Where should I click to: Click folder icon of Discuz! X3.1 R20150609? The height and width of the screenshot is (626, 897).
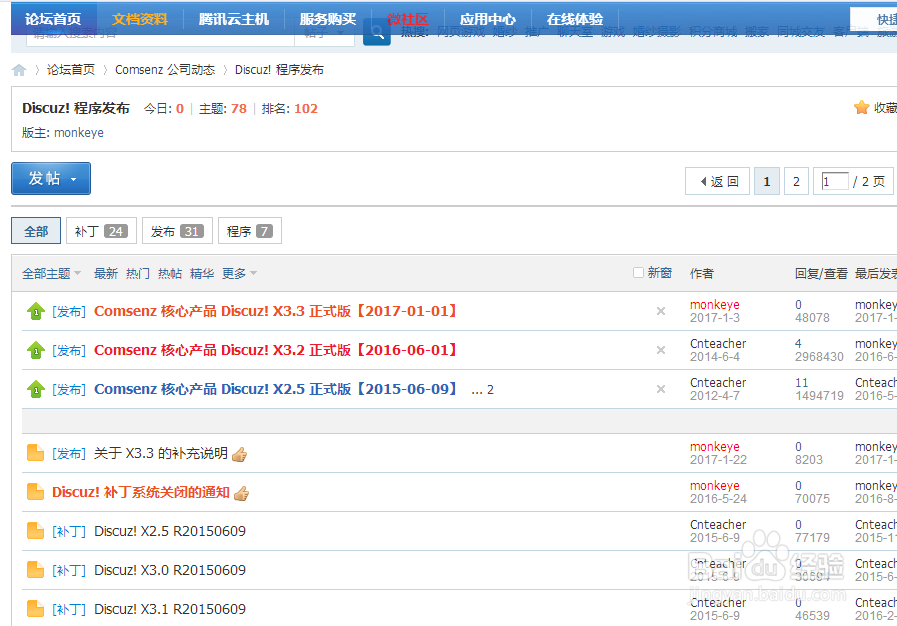(35, 609)
